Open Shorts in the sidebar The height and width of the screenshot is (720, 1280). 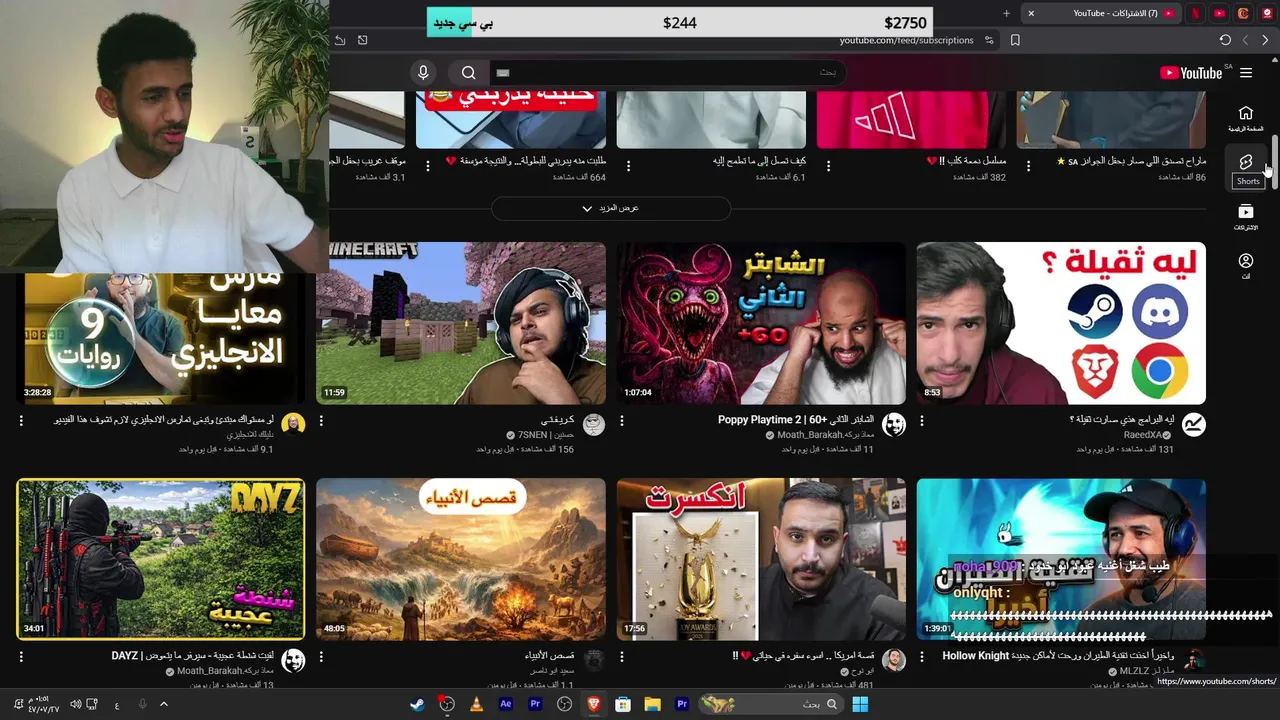1246,167
